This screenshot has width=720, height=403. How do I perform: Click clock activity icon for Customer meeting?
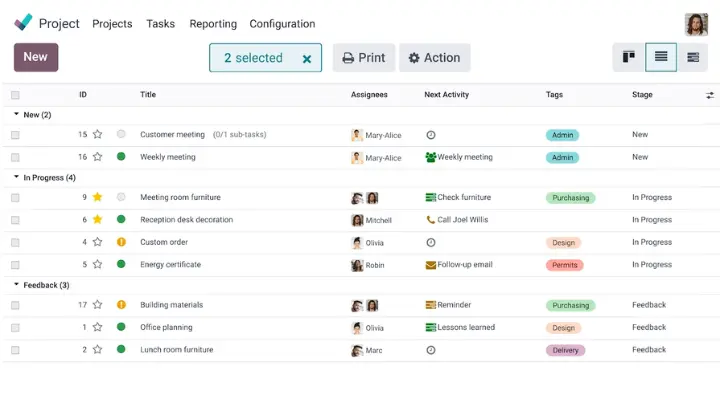[431, 135]
